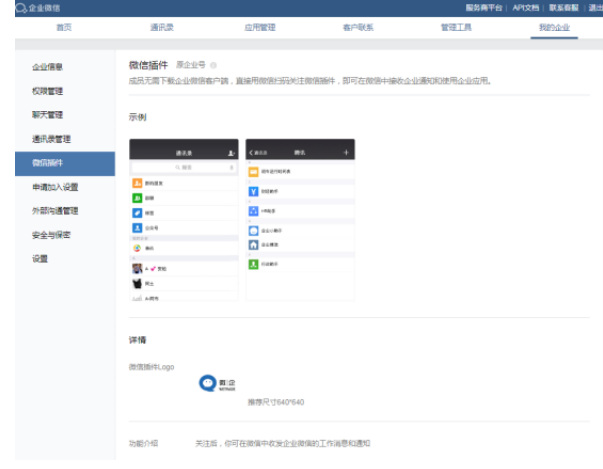Click the house app icon

coord(253,244)
